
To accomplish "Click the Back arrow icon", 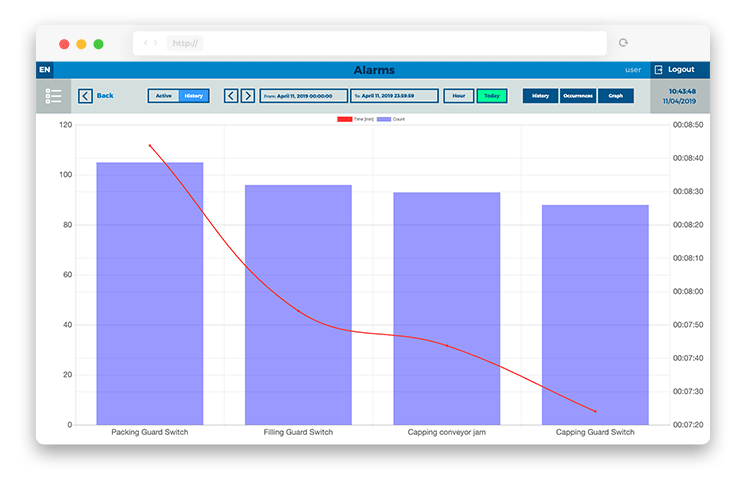I will click(x=85, y=96).
